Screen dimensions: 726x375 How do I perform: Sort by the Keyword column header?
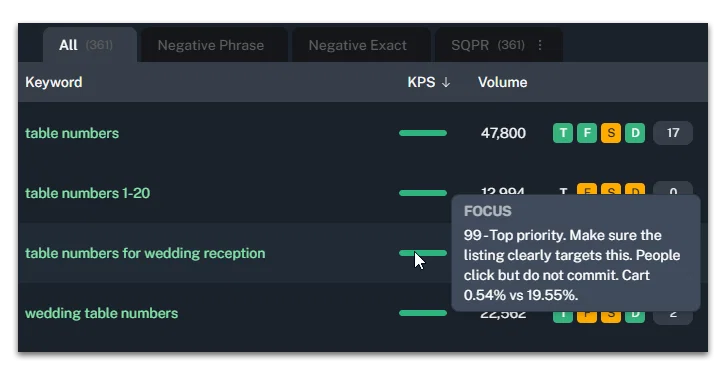click(x=54, y=82)
